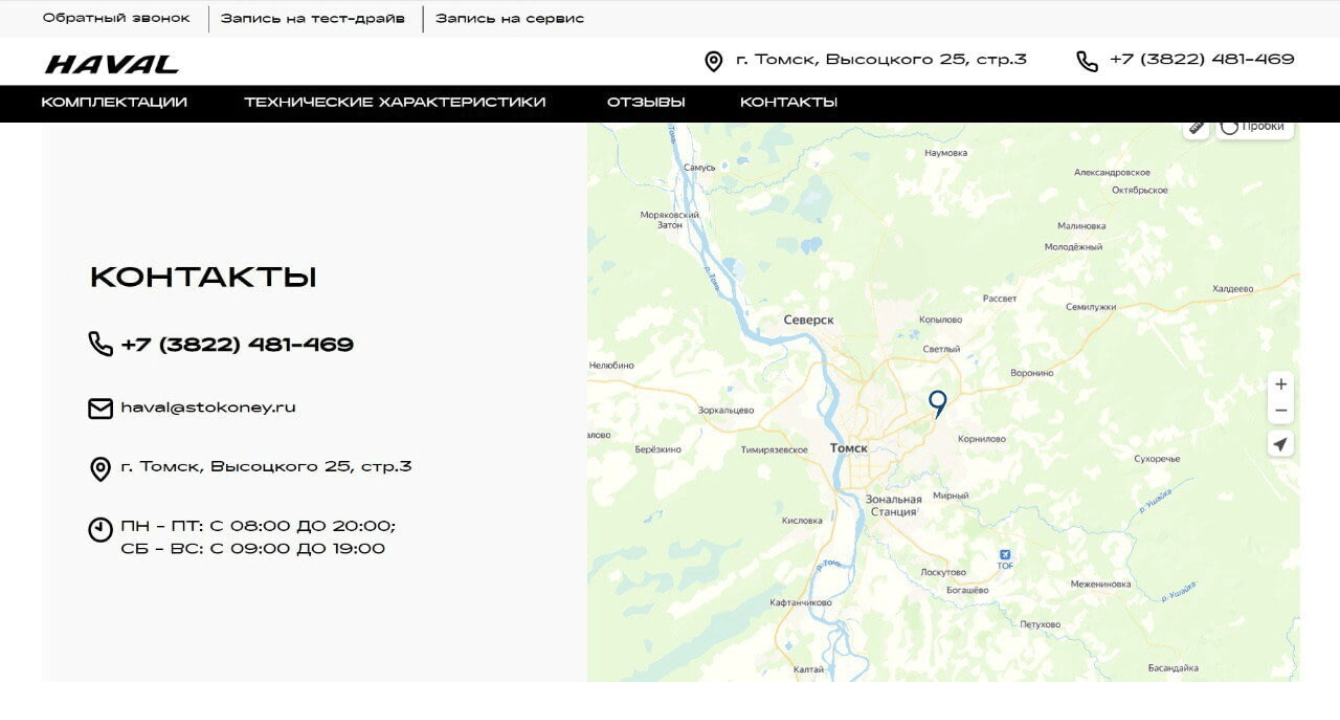Click the HAVAL logo
The width and height of the screenshot is (1340, 720).
click(112, 65)
